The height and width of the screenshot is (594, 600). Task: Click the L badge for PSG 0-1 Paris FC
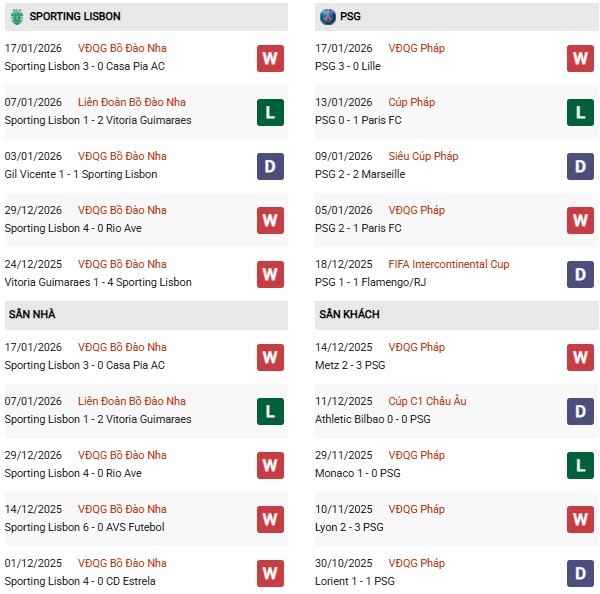click(581, 112)
